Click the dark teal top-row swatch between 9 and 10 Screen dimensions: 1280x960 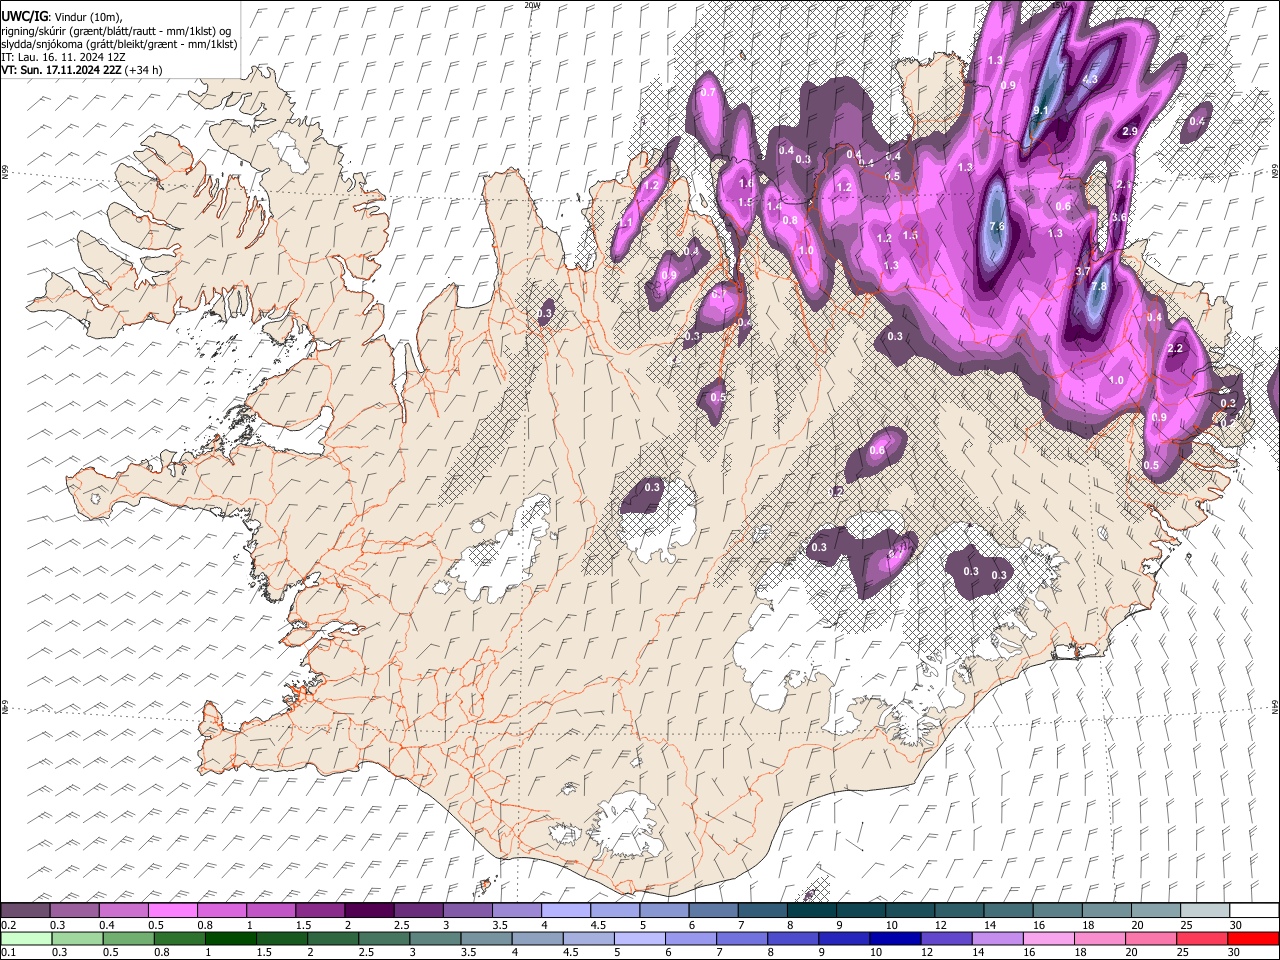click(860, 910)
